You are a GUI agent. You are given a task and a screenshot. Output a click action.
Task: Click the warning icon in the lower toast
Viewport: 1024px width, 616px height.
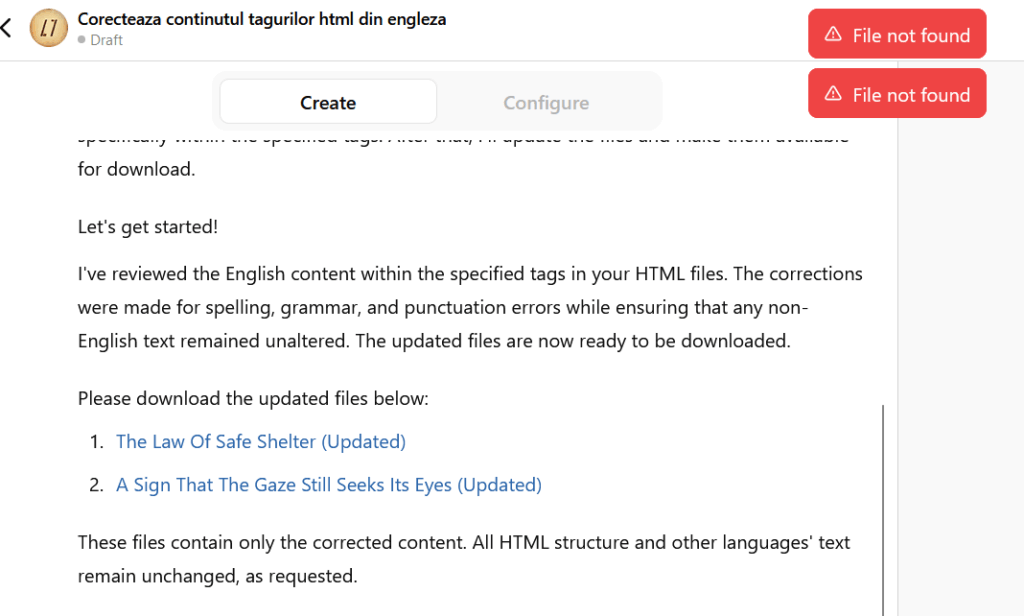(832, 94)
